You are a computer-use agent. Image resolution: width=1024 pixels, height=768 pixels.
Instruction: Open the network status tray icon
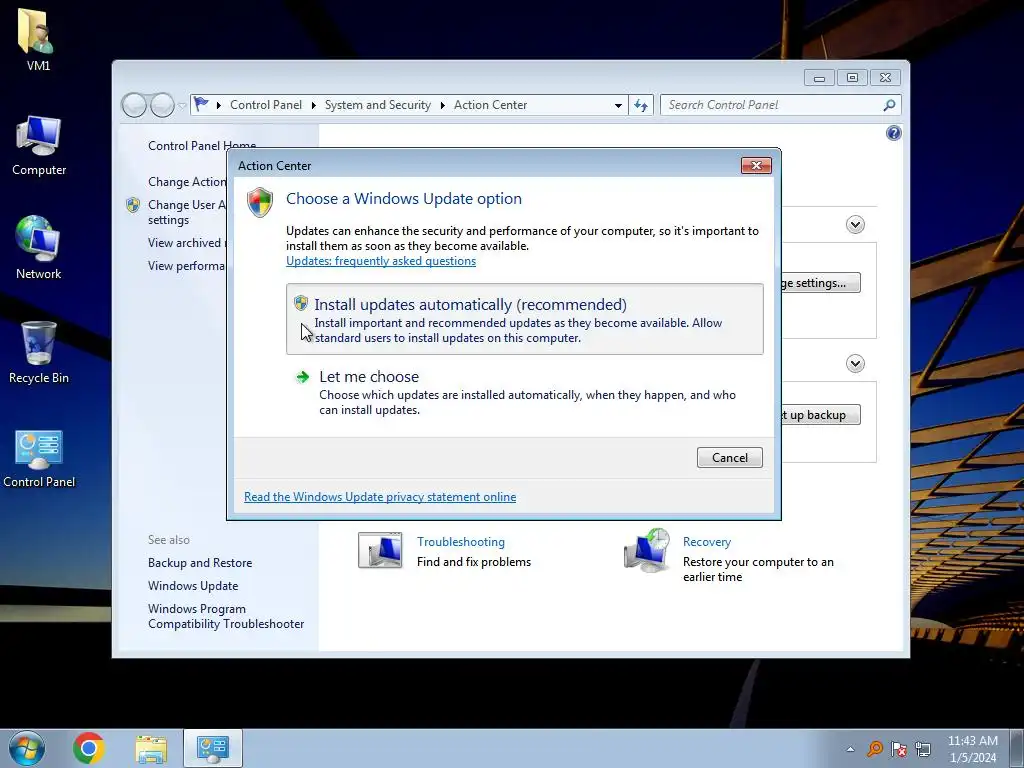click(923, 749)
